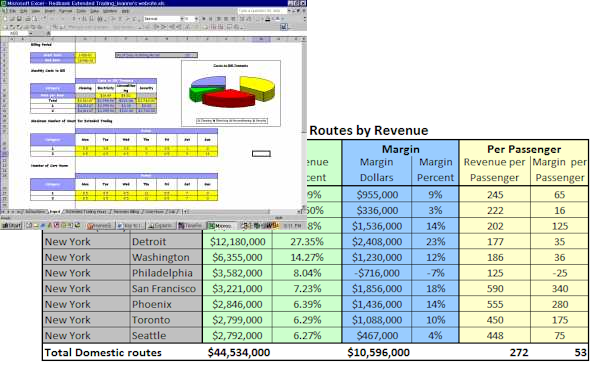Click the 'Margin' group header
592x370 pixels.
tap(401, 149)
